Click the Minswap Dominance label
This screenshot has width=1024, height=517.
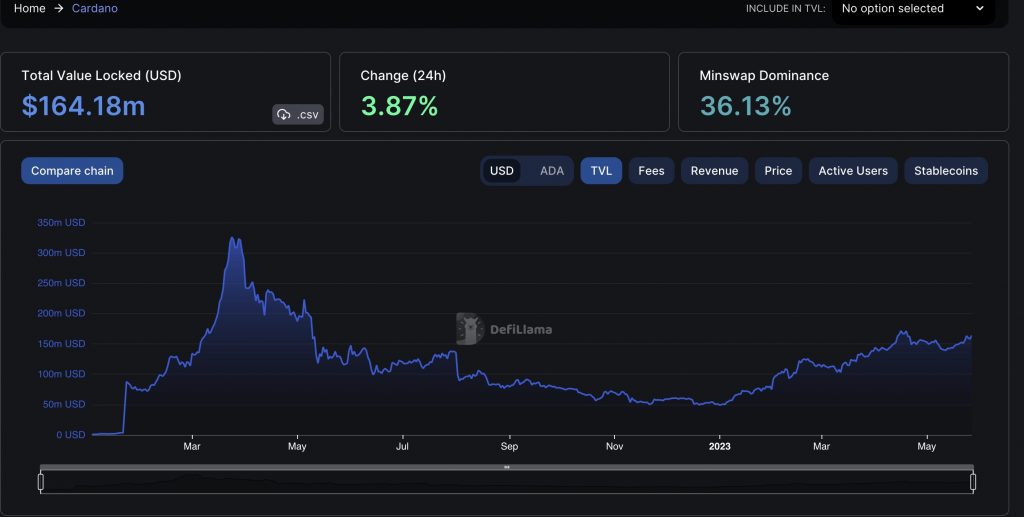pyautogui.click(x=764, y=75)
